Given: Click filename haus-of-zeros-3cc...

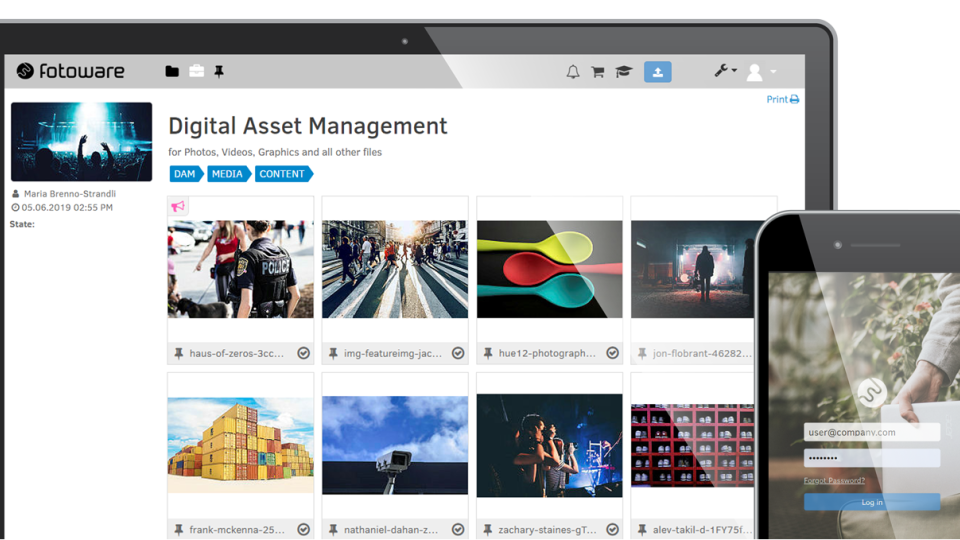Looking at the screenshot, I should point(236,353).
